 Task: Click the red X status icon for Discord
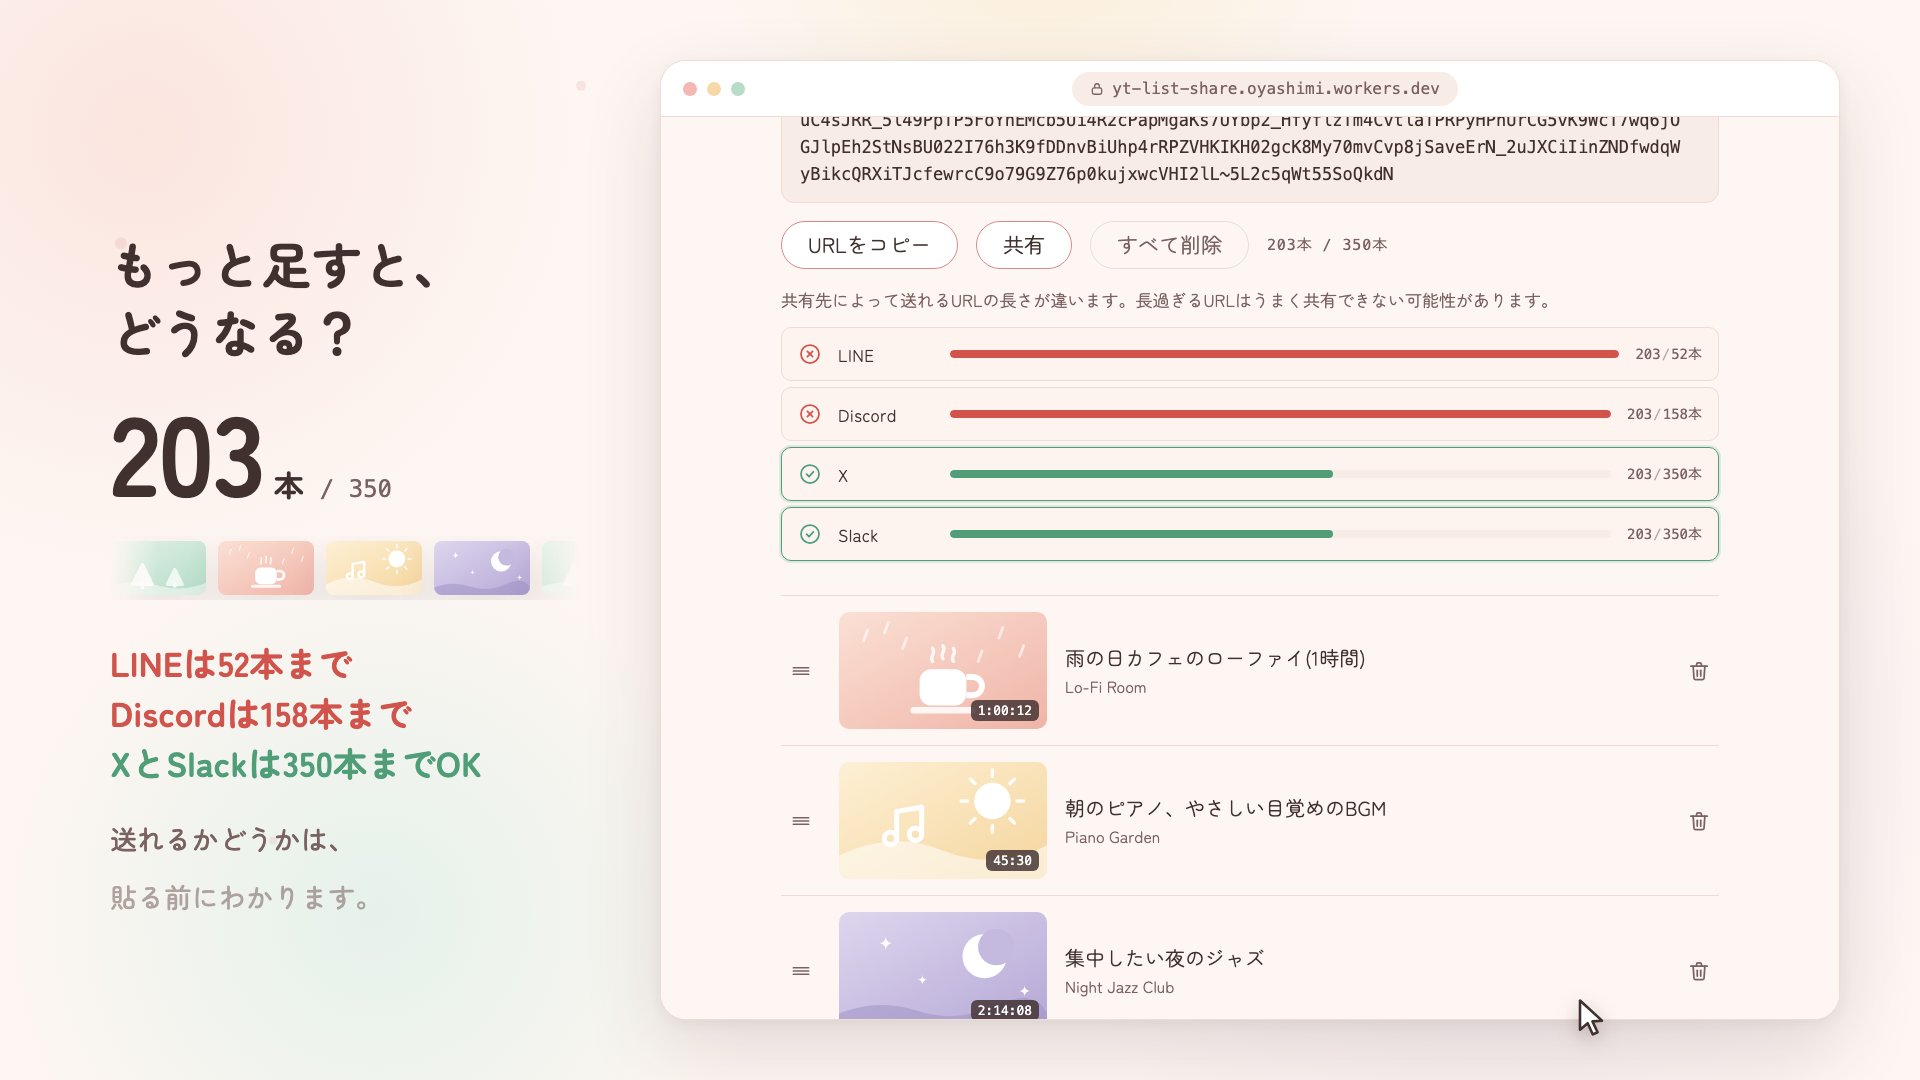(x=810, y=414)
